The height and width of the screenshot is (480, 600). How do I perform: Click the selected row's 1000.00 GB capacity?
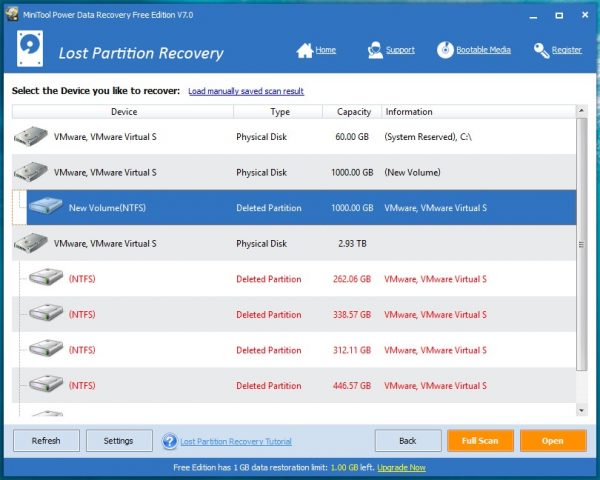coord(352,208)
